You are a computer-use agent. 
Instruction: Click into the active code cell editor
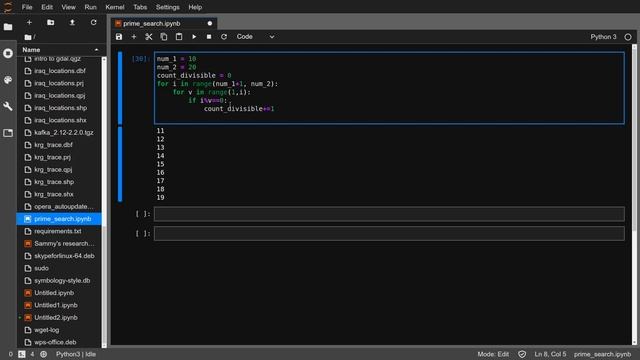pos(389,88)
